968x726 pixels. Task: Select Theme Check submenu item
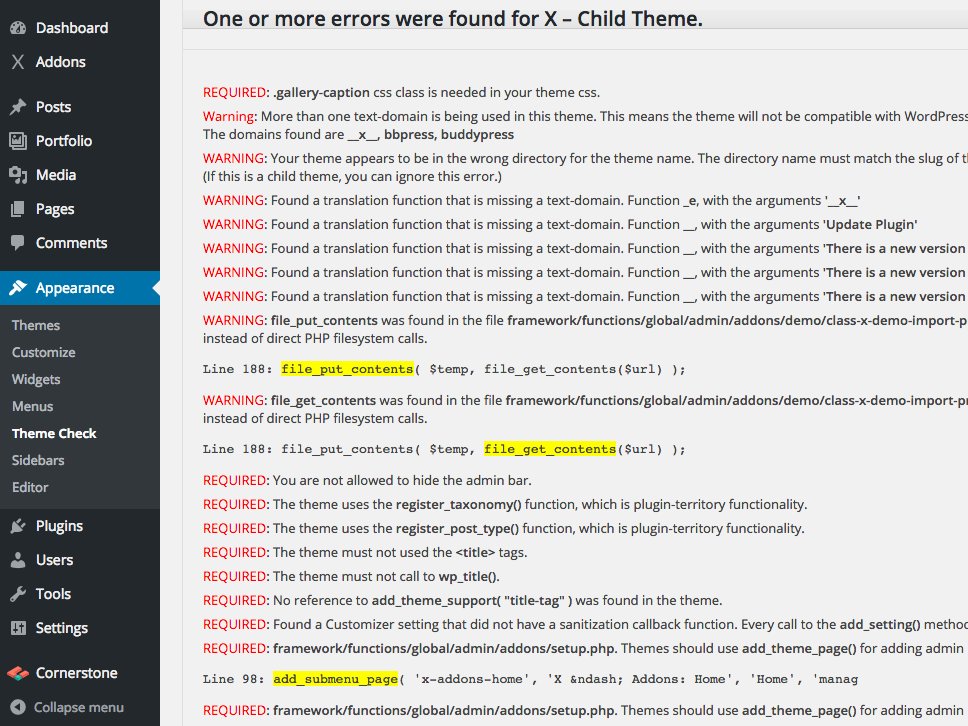54,433
